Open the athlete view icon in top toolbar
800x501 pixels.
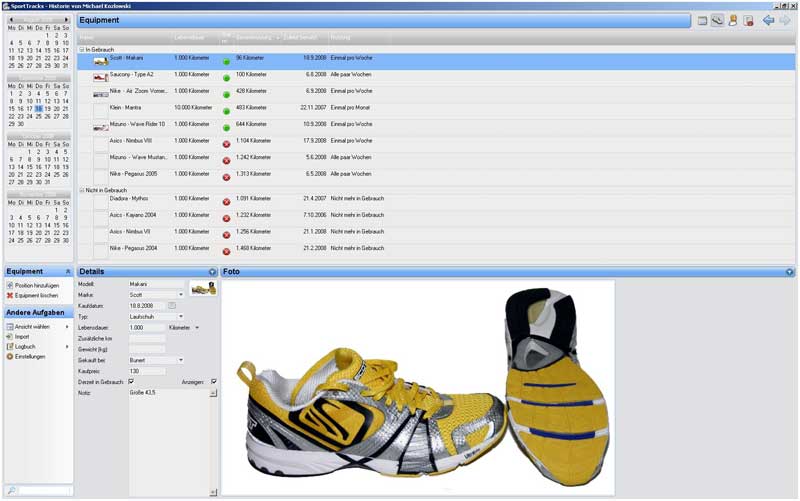click(733, 21)
